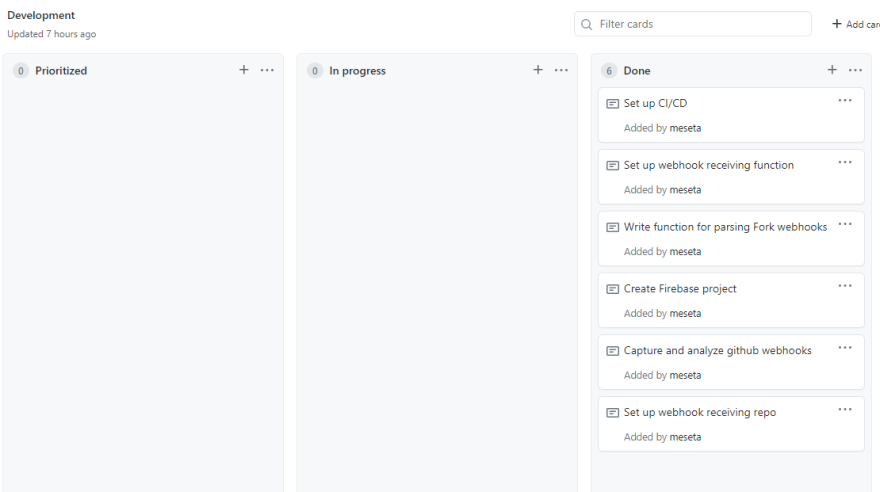
Task: Click the Updated 7 hours ago text
Action: [x=52, y=34]
